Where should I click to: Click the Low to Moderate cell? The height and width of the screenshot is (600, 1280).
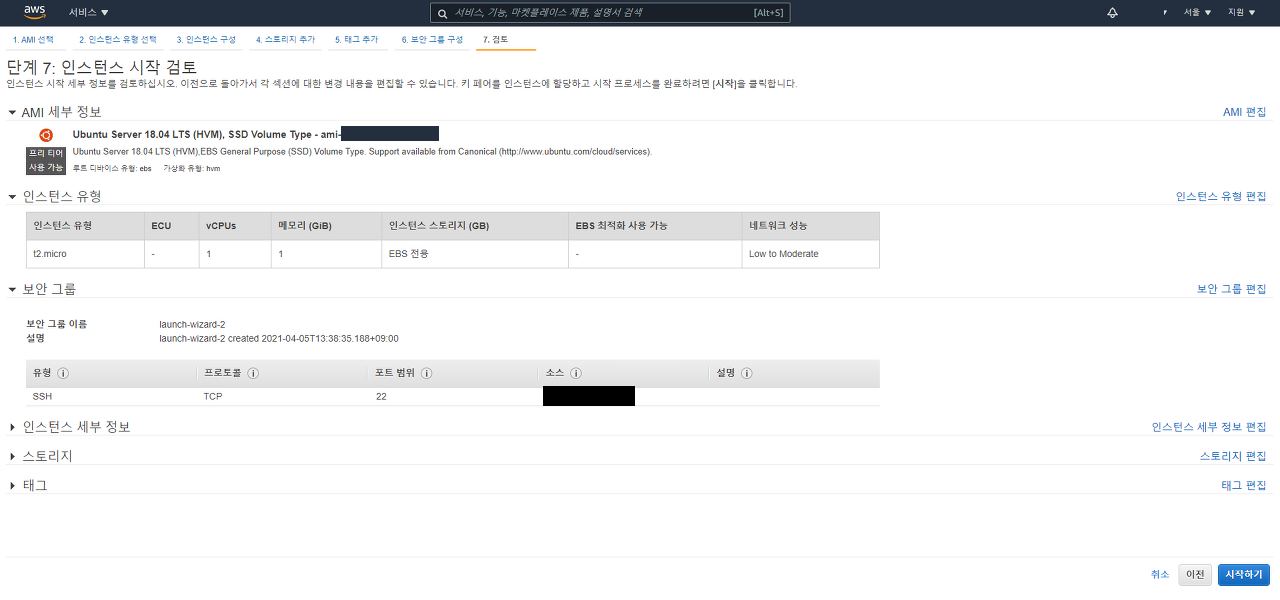(810, 254)
